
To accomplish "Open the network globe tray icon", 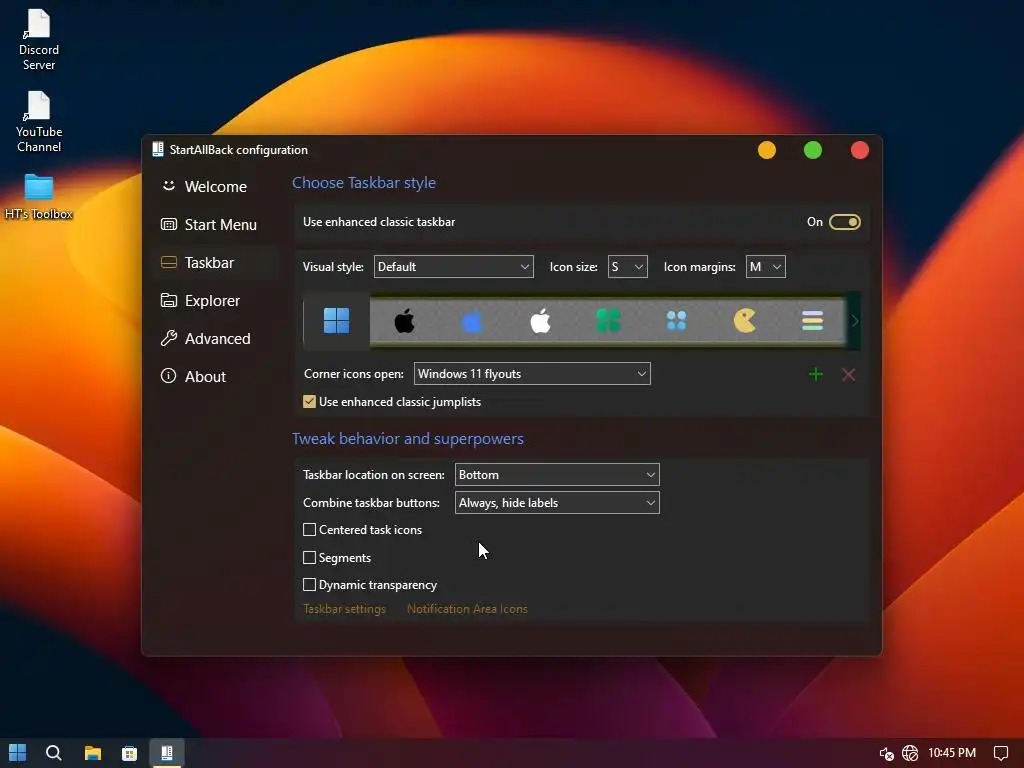I will pos(910,754).
